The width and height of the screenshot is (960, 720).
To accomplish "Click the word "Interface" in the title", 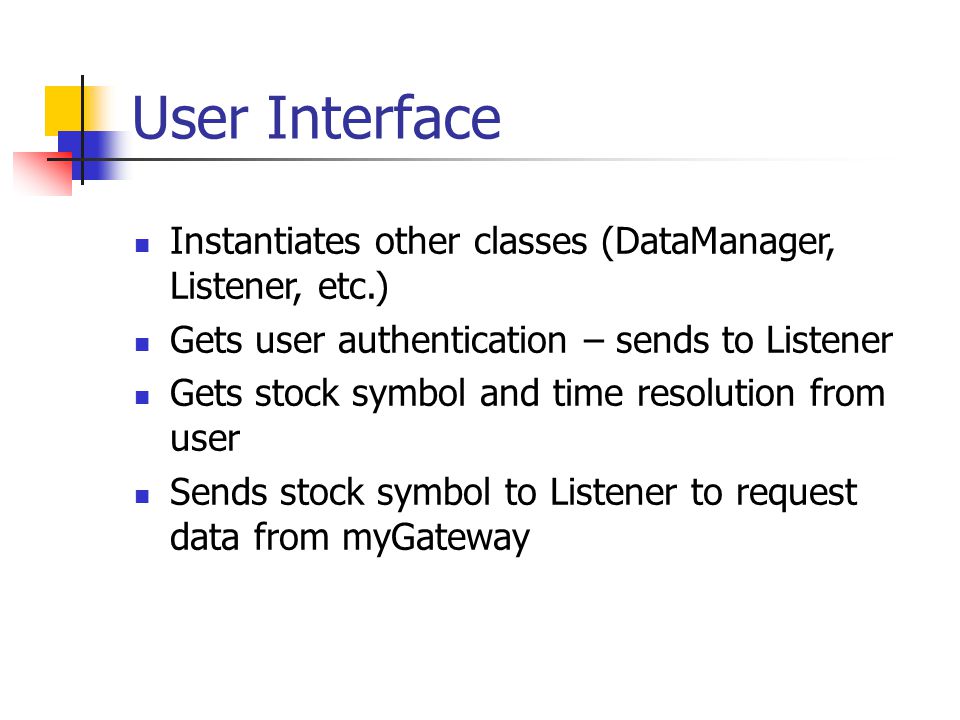I will 384,117.
